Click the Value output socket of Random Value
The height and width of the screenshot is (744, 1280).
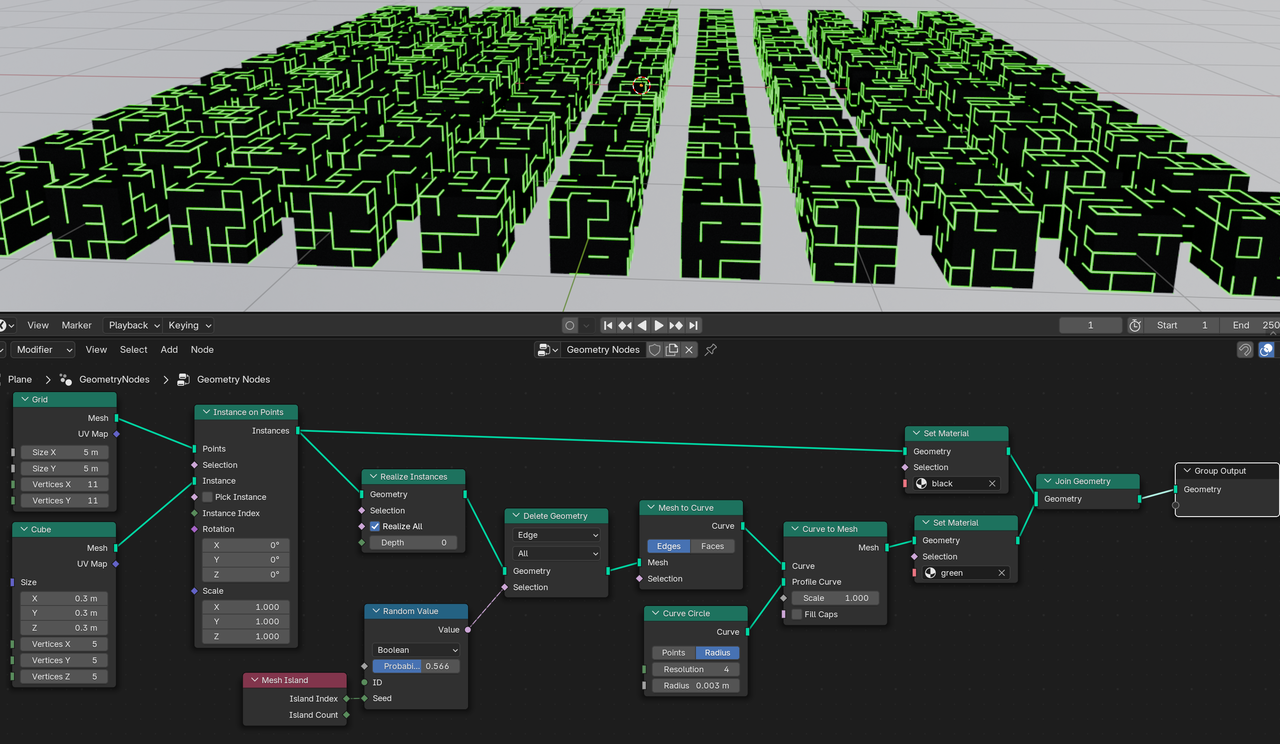(468, 630)
